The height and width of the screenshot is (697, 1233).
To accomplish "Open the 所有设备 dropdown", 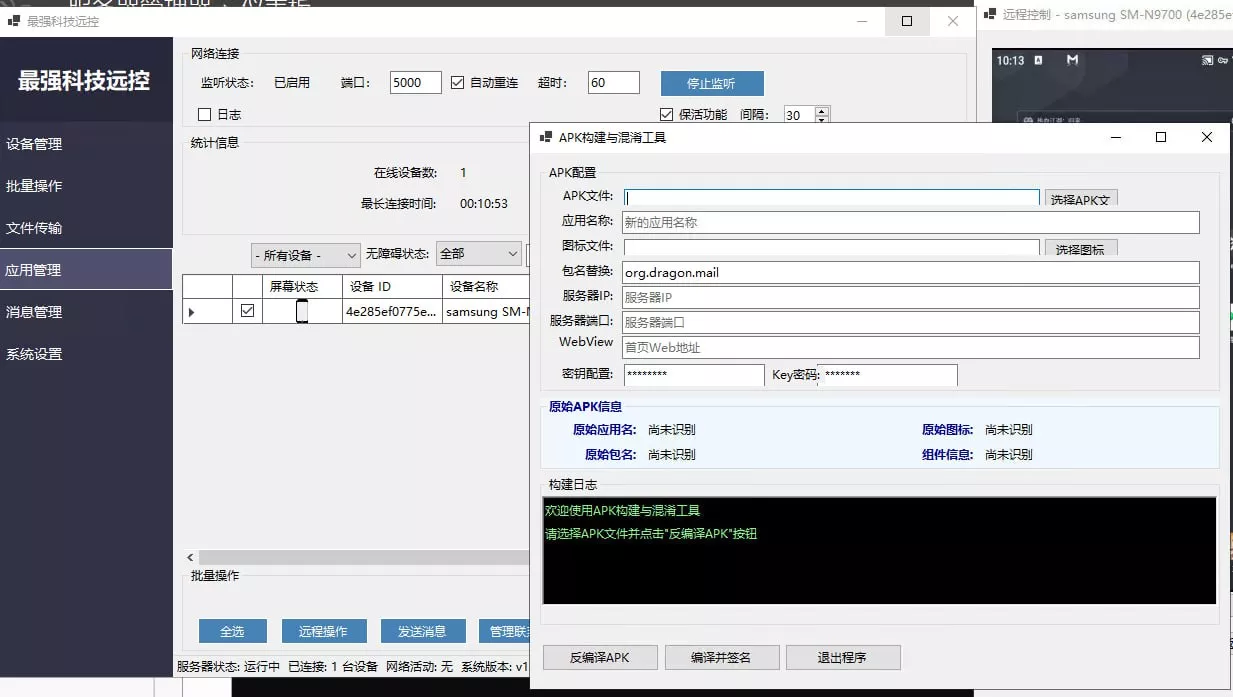I will [x=306, y=255].
